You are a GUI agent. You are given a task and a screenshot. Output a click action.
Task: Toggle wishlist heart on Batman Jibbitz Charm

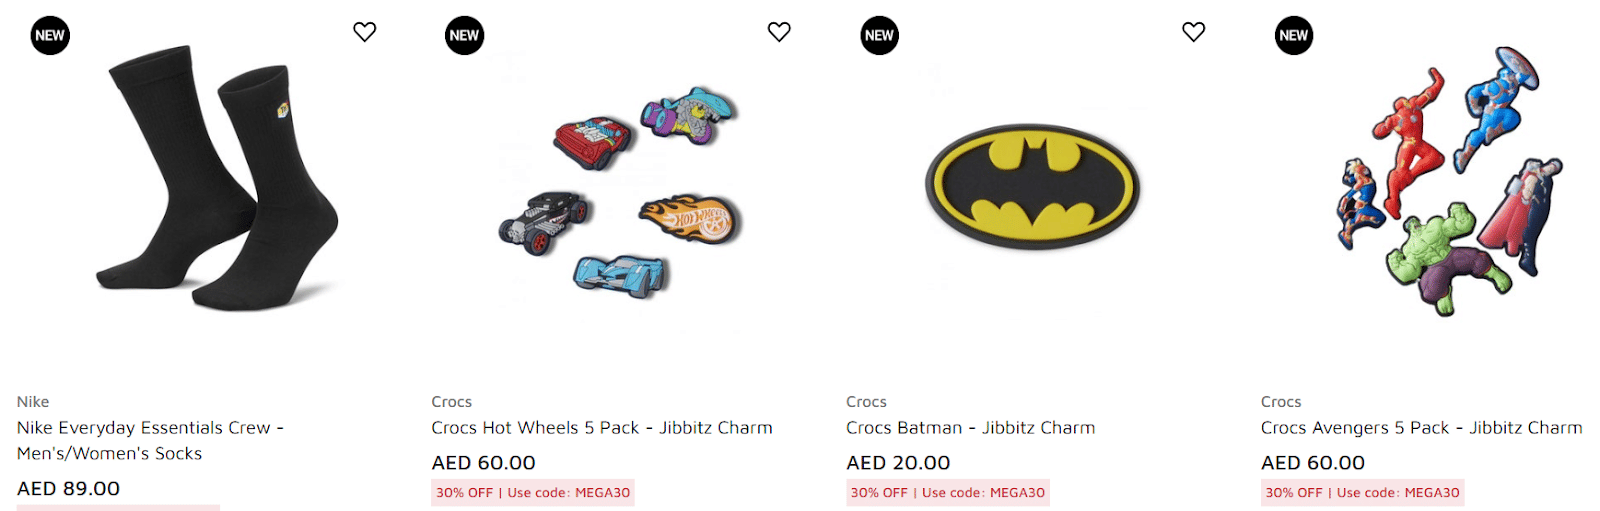point(1193,32)
